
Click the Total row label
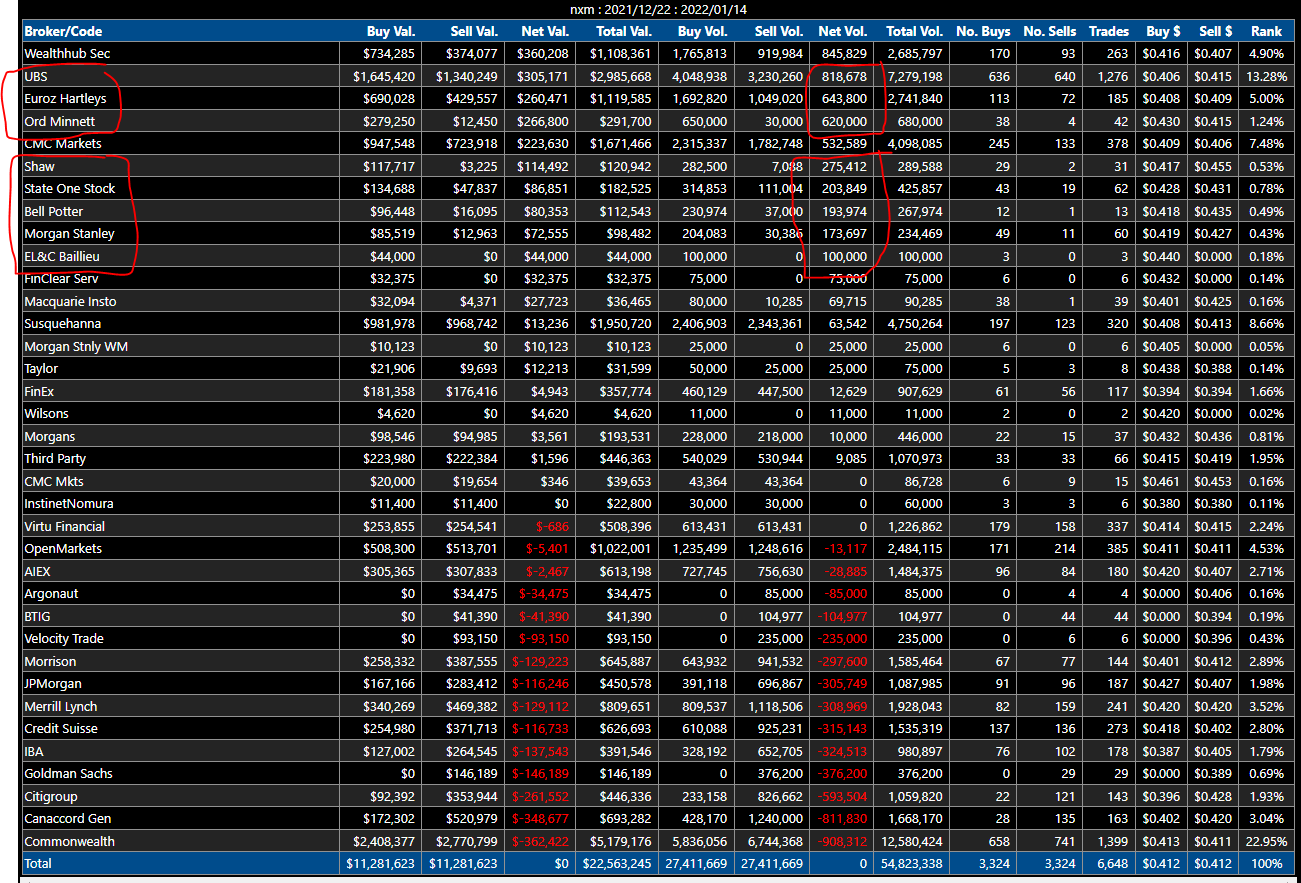(38, 863)
